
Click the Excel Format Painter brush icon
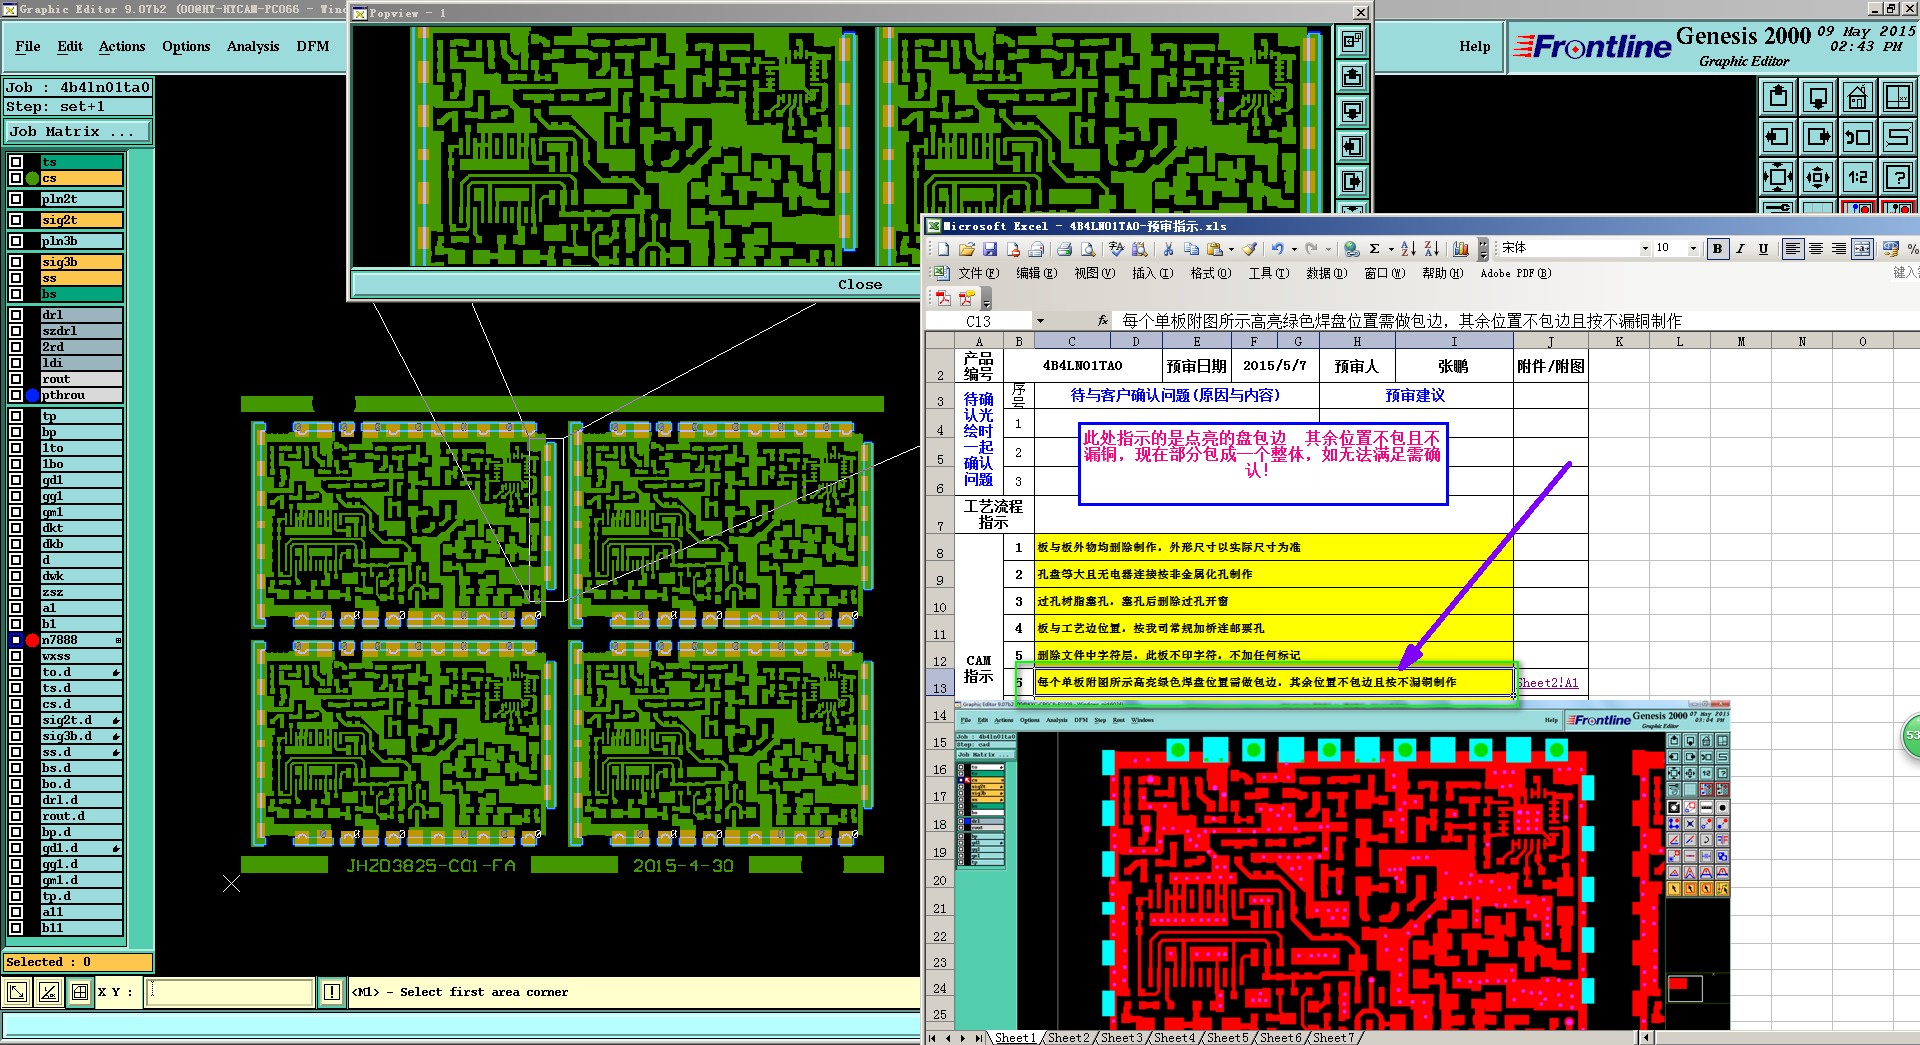tap(1249, 249)
